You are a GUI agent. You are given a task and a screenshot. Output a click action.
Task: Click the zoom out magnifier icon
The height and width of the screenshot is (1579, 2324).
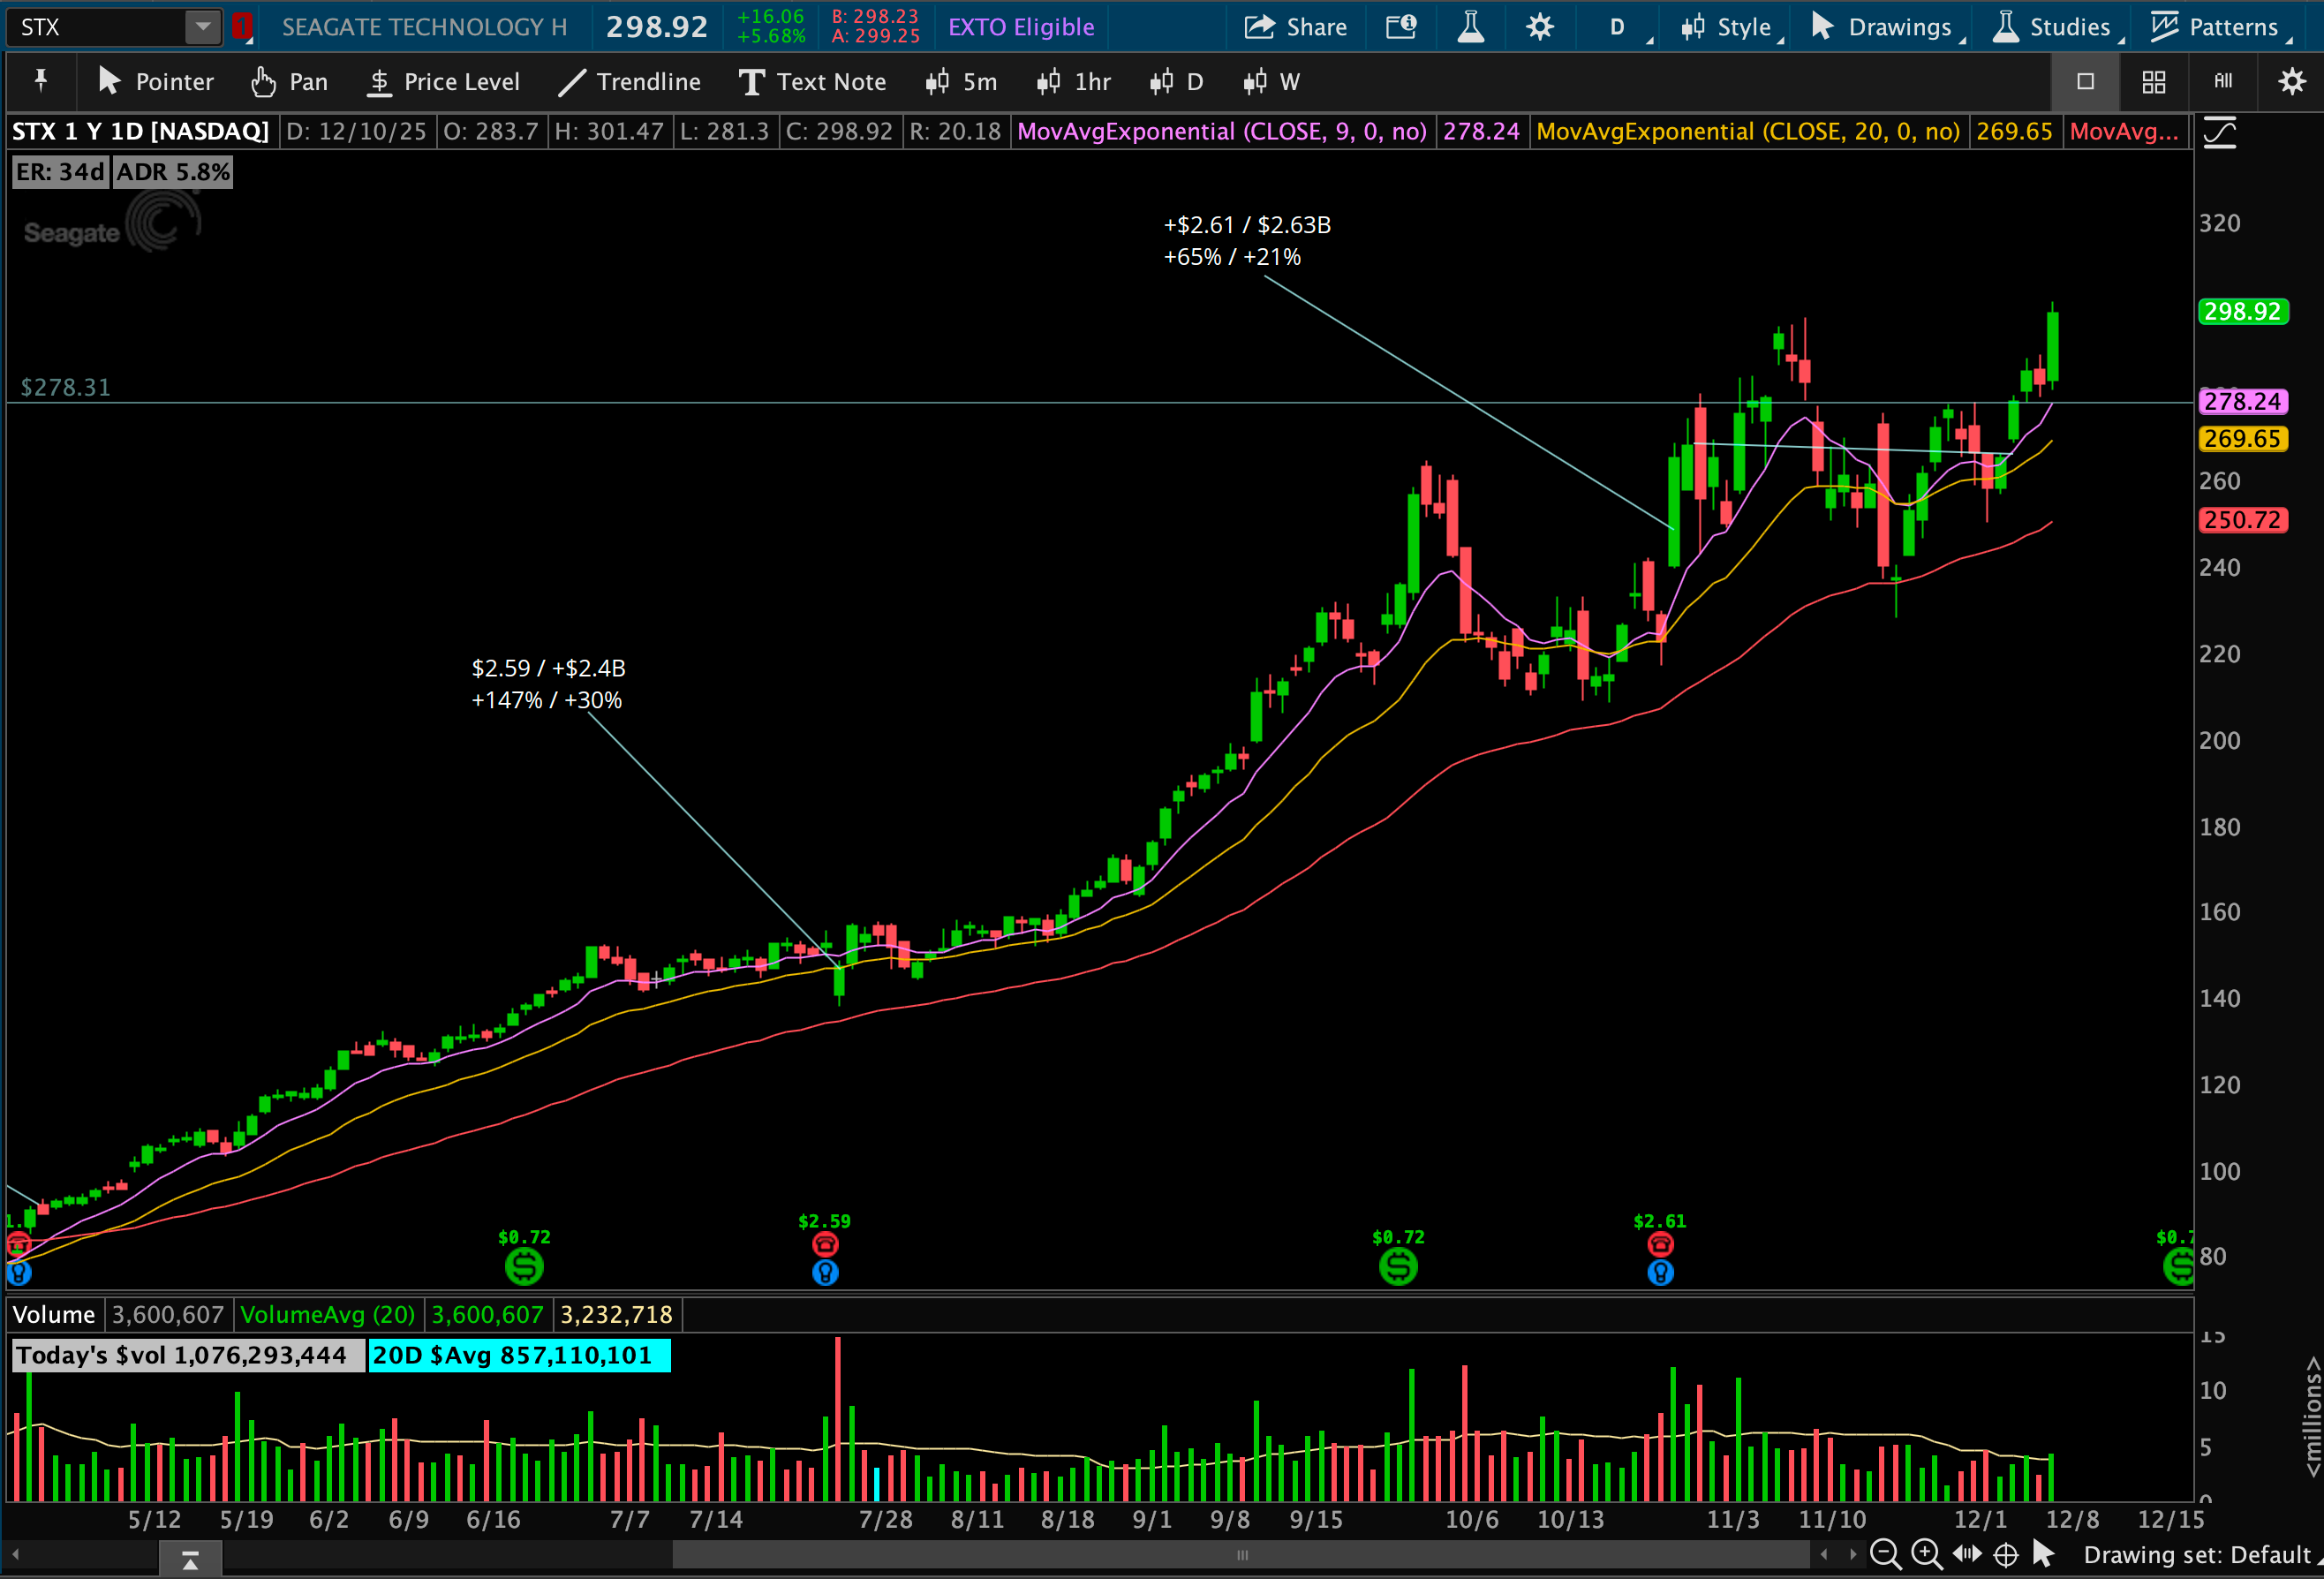[1884, 1554]
